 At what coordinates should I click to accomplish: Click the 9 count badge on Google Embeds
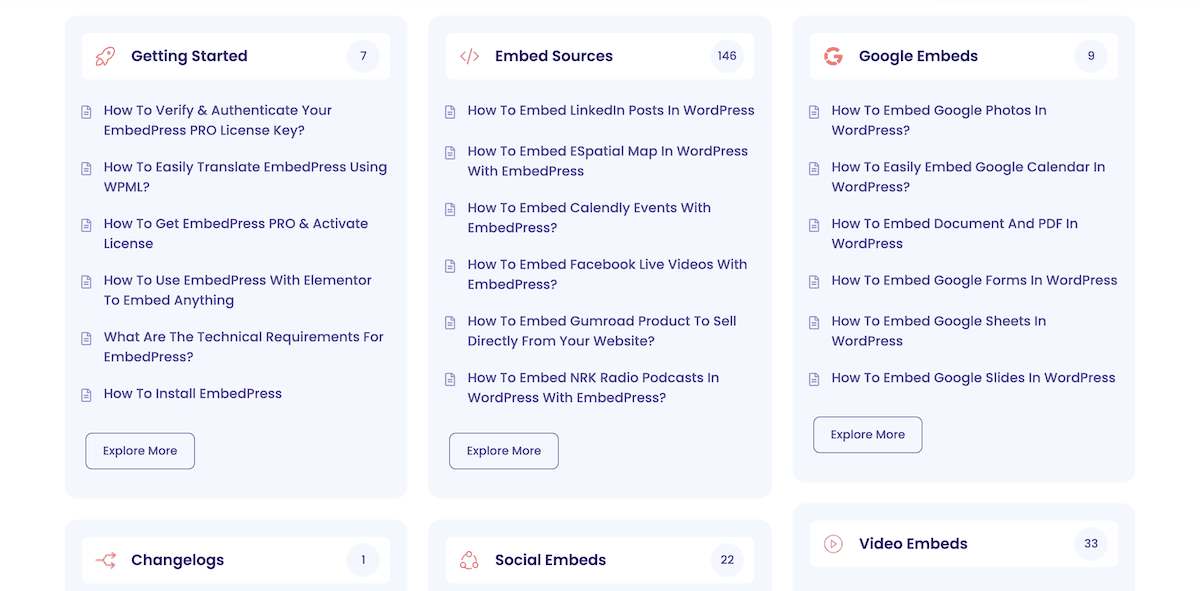1091,56
